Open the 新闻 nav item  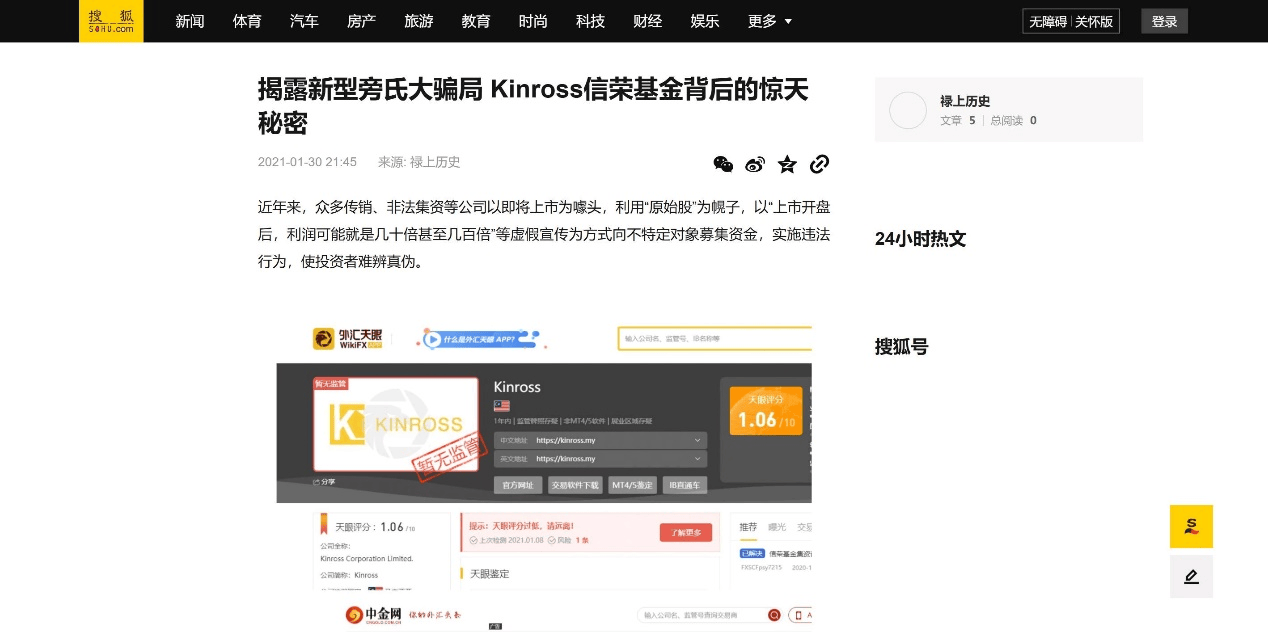[x=190, y=21]
